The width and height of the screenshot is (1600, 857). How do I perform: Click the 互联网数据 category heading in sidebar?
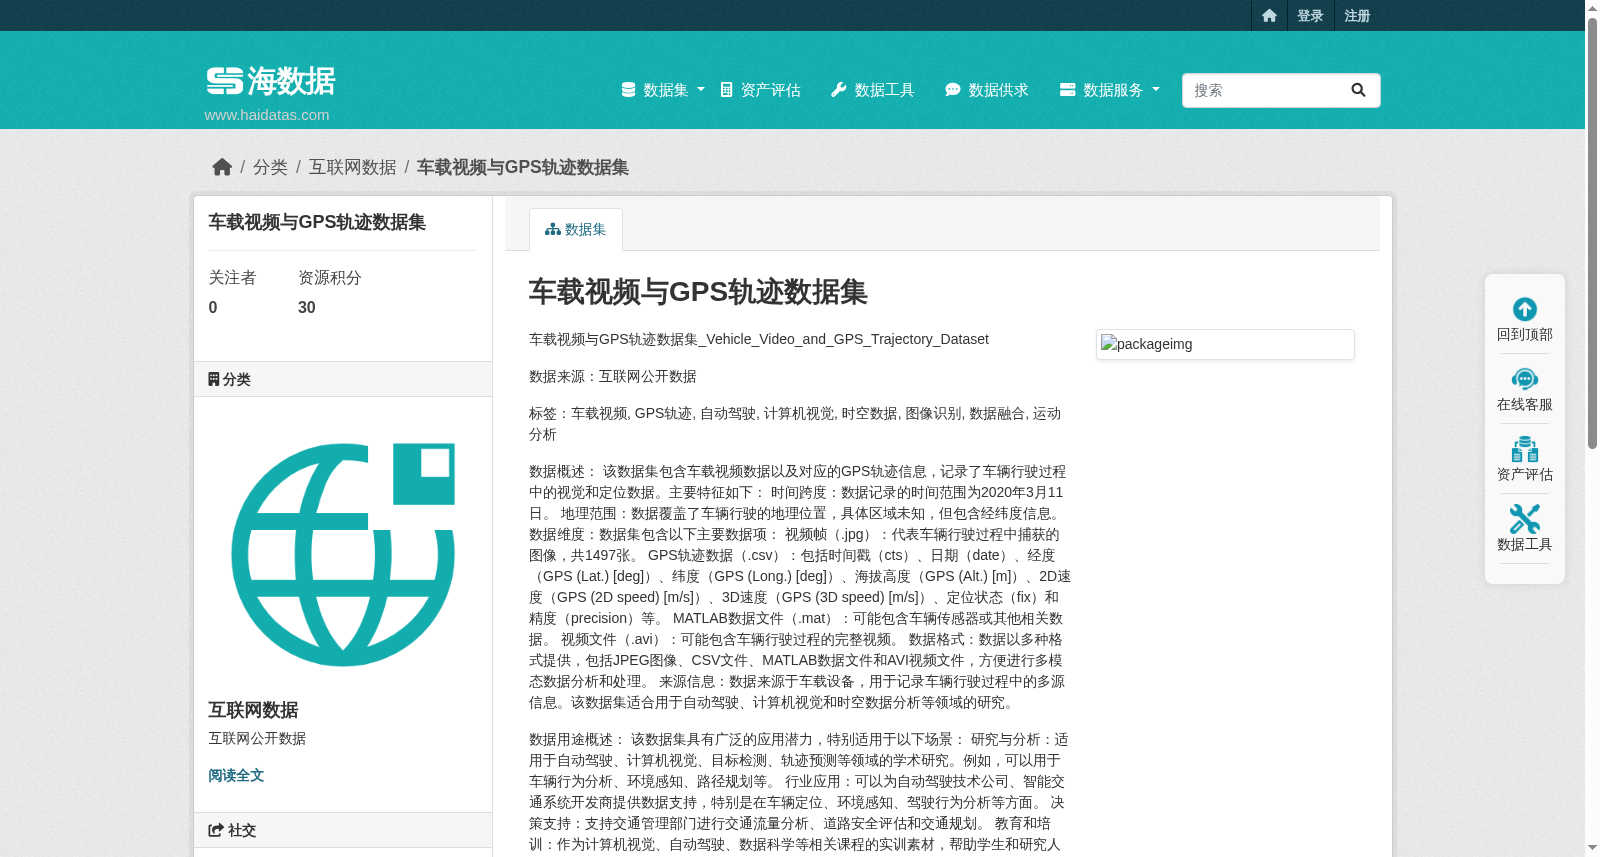[x=253, y=710]
